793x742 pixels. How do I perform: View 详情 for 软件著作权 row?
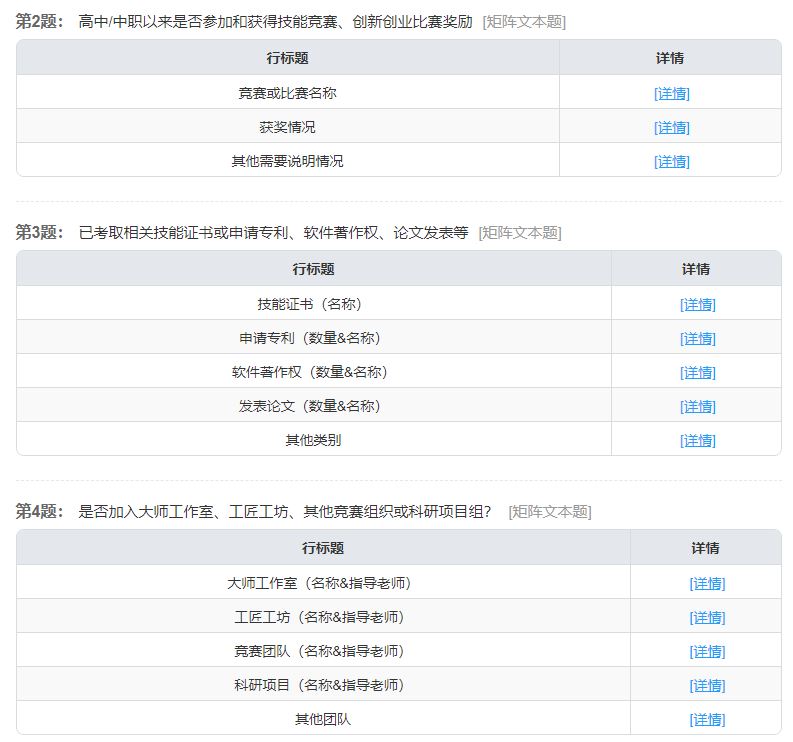click(x=697, y=372)
